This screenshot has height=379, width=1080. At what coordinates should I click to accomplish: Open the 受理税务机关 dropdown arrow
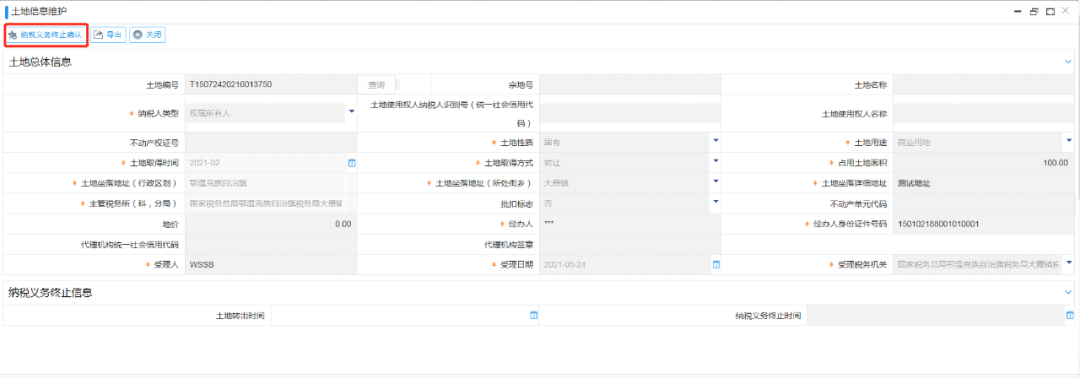[1069, 263]
